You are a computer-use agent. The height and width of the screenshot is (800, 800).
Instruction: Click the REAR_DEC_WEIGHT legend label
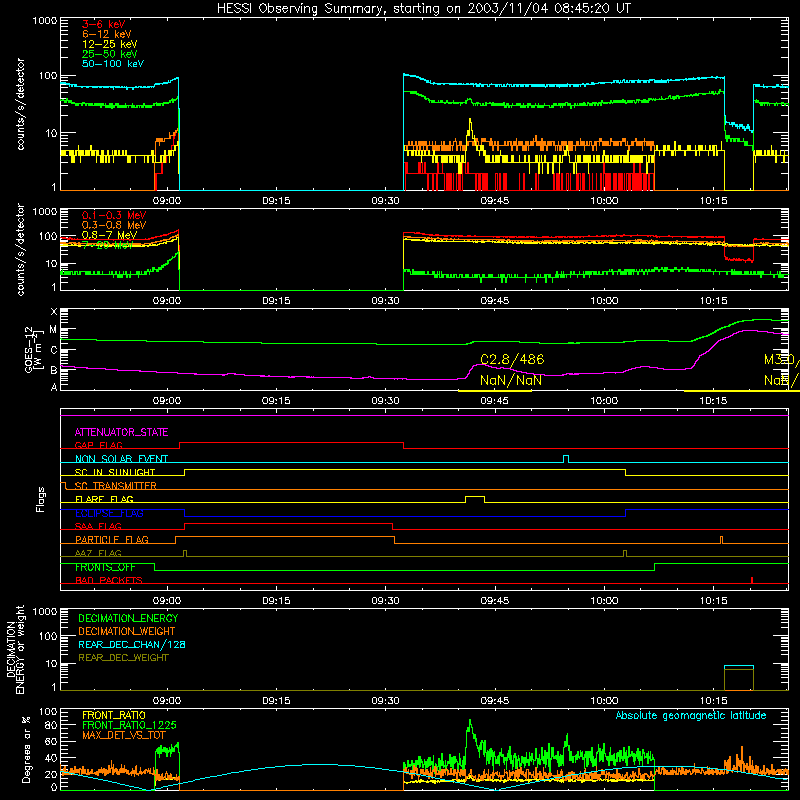[x=123, y=658]
